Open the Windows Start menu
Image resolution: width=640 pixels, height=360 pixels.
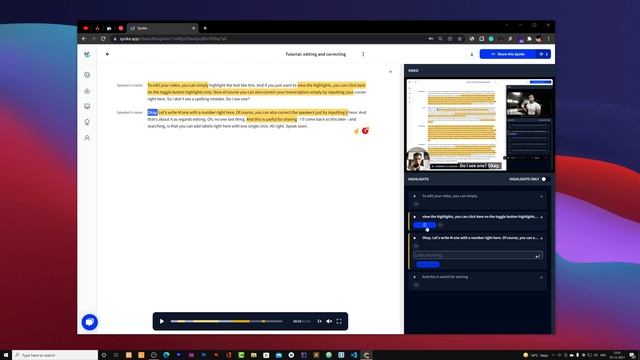point(6,355)
